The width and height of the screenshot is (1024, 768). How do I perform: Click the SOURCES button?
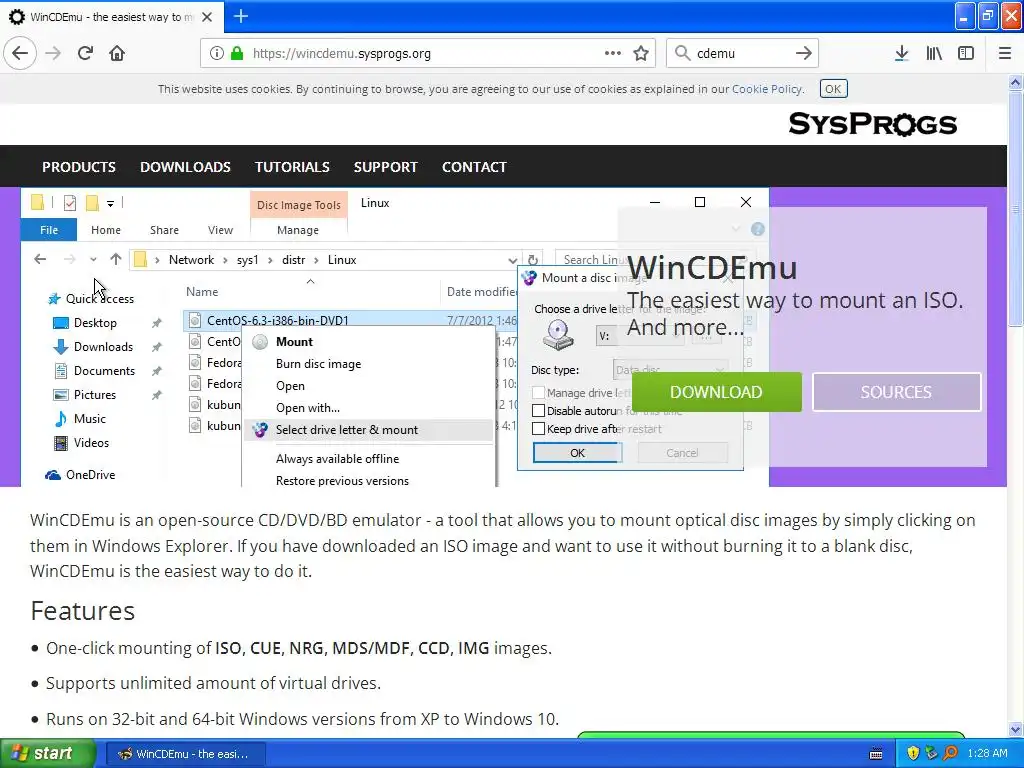[x=896, y=392]
